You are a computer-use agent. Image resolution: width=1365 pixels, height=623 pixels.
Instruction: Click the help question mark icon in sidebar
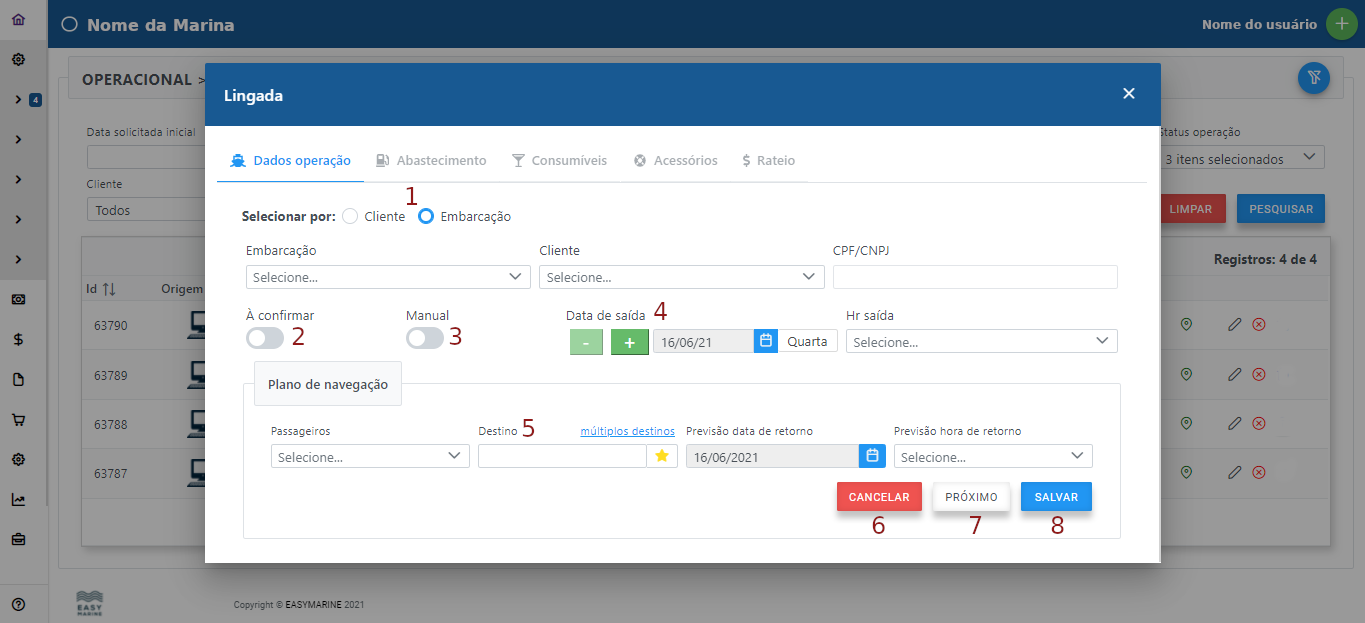[x=18, y=604]
